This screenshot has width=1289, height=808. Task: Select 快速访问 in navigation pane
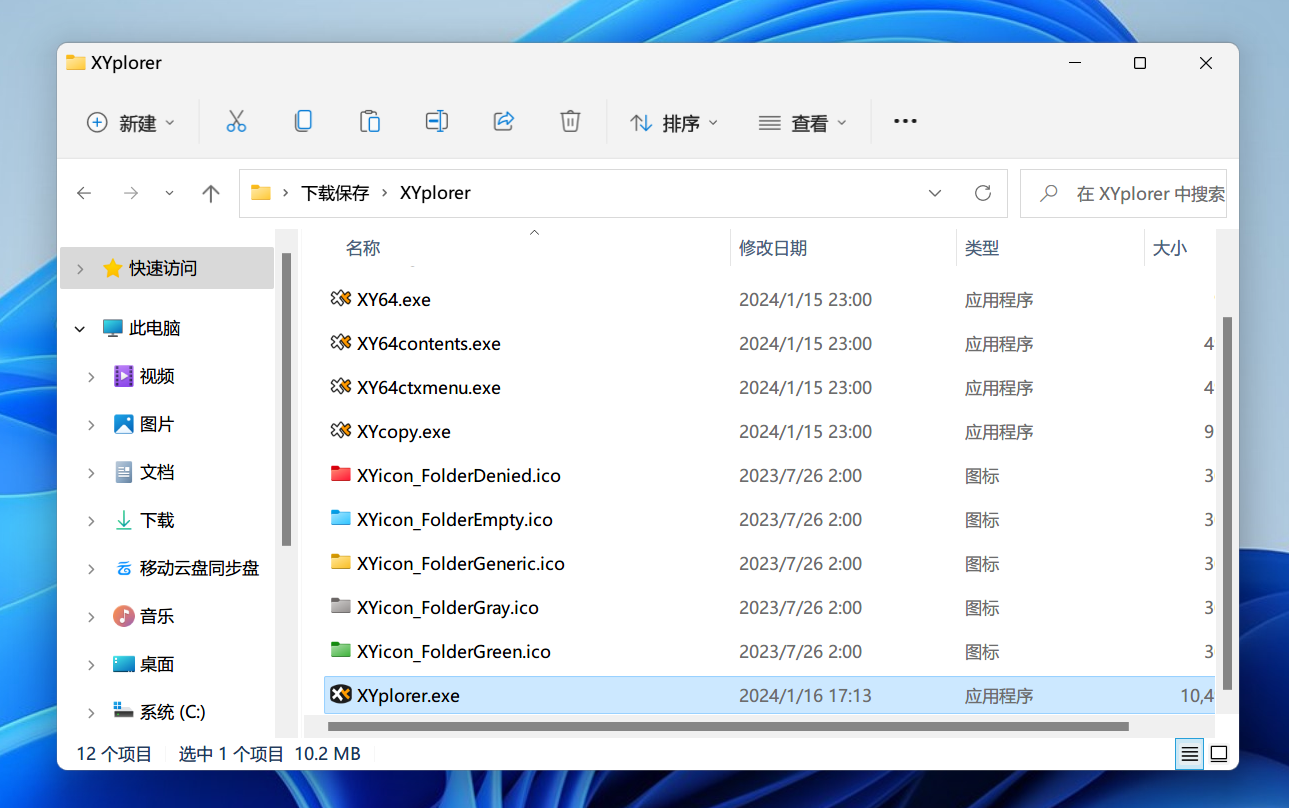[x=163, y=268]
